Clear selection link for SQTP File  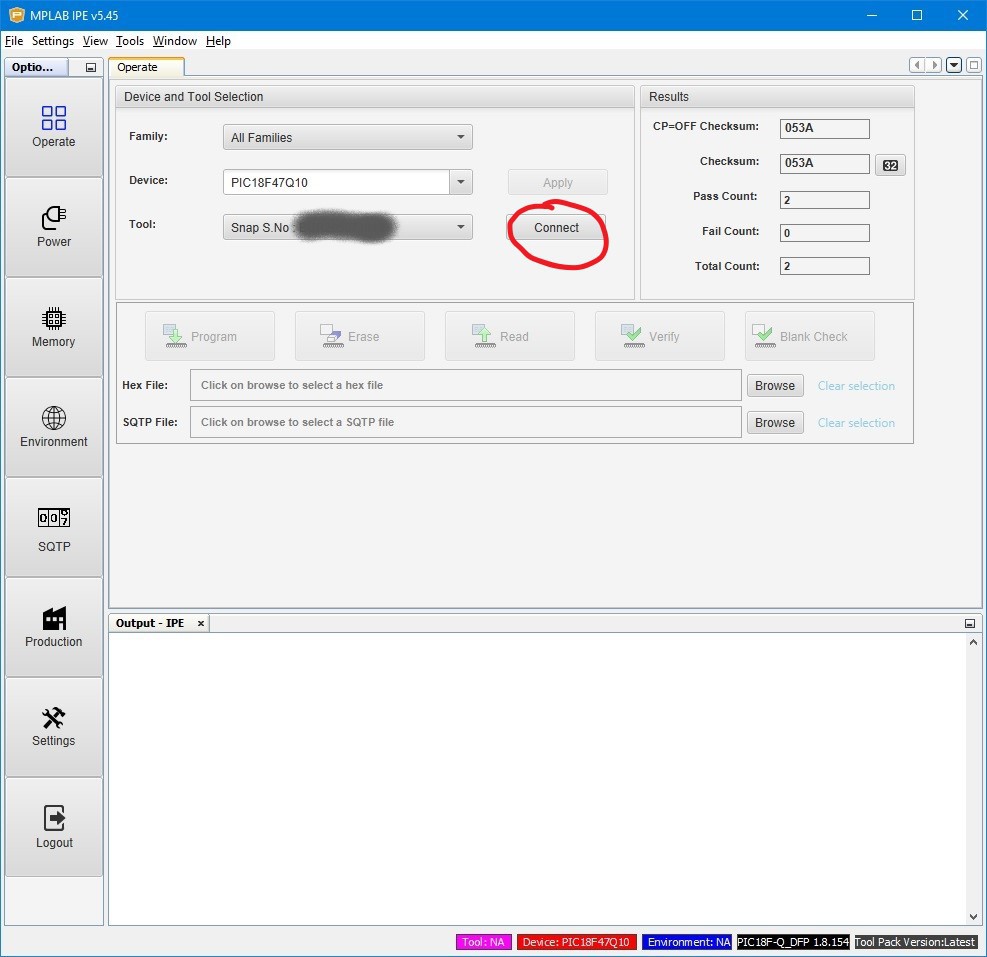click(x=856, y=422)
